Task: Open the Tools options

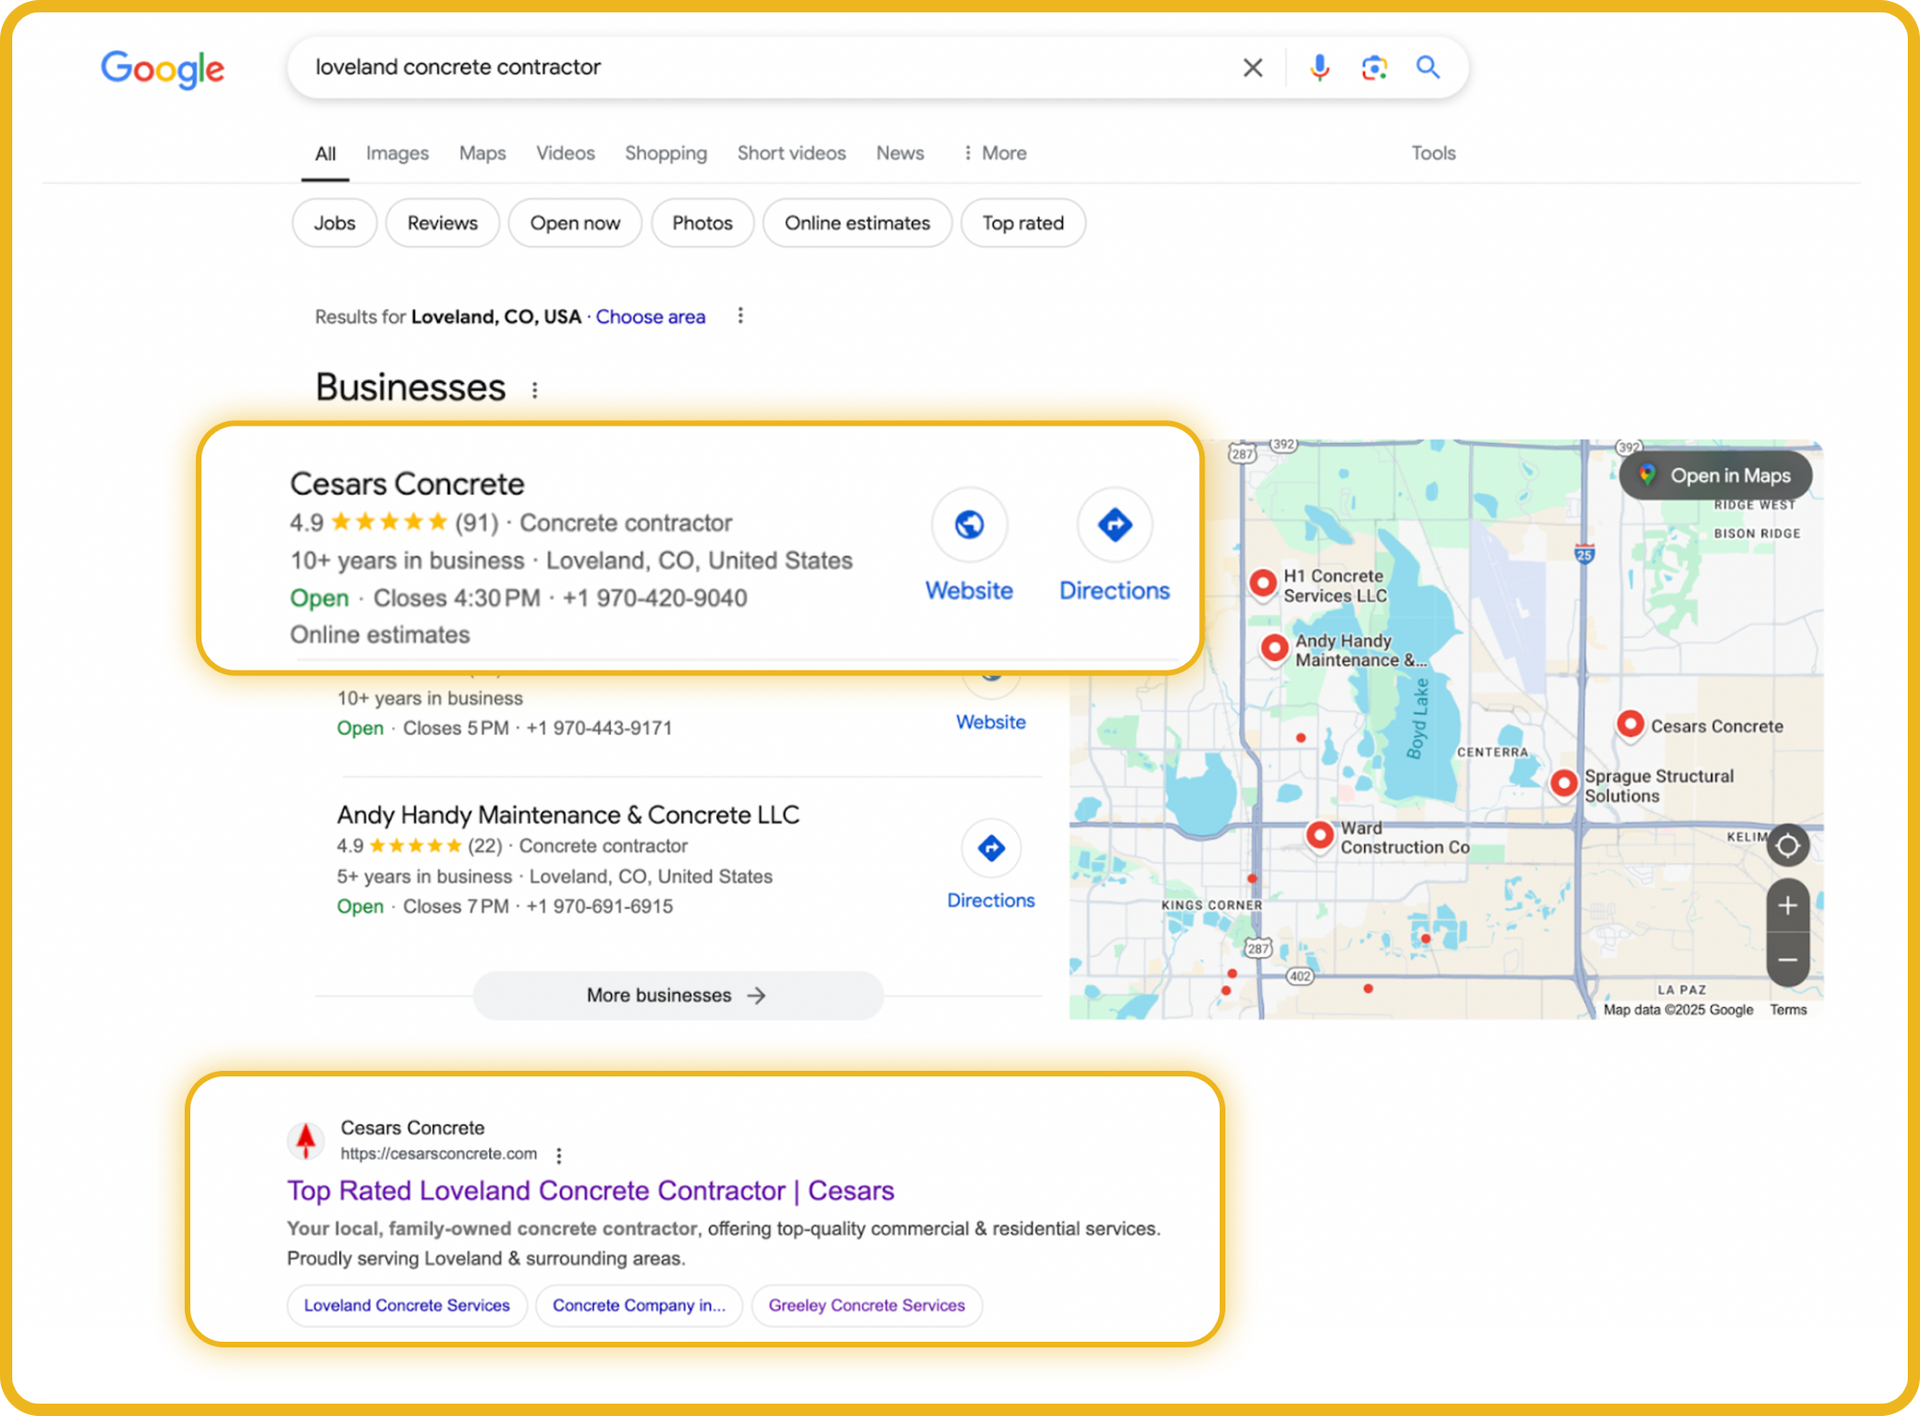Action: click(x=1433, y=153)
